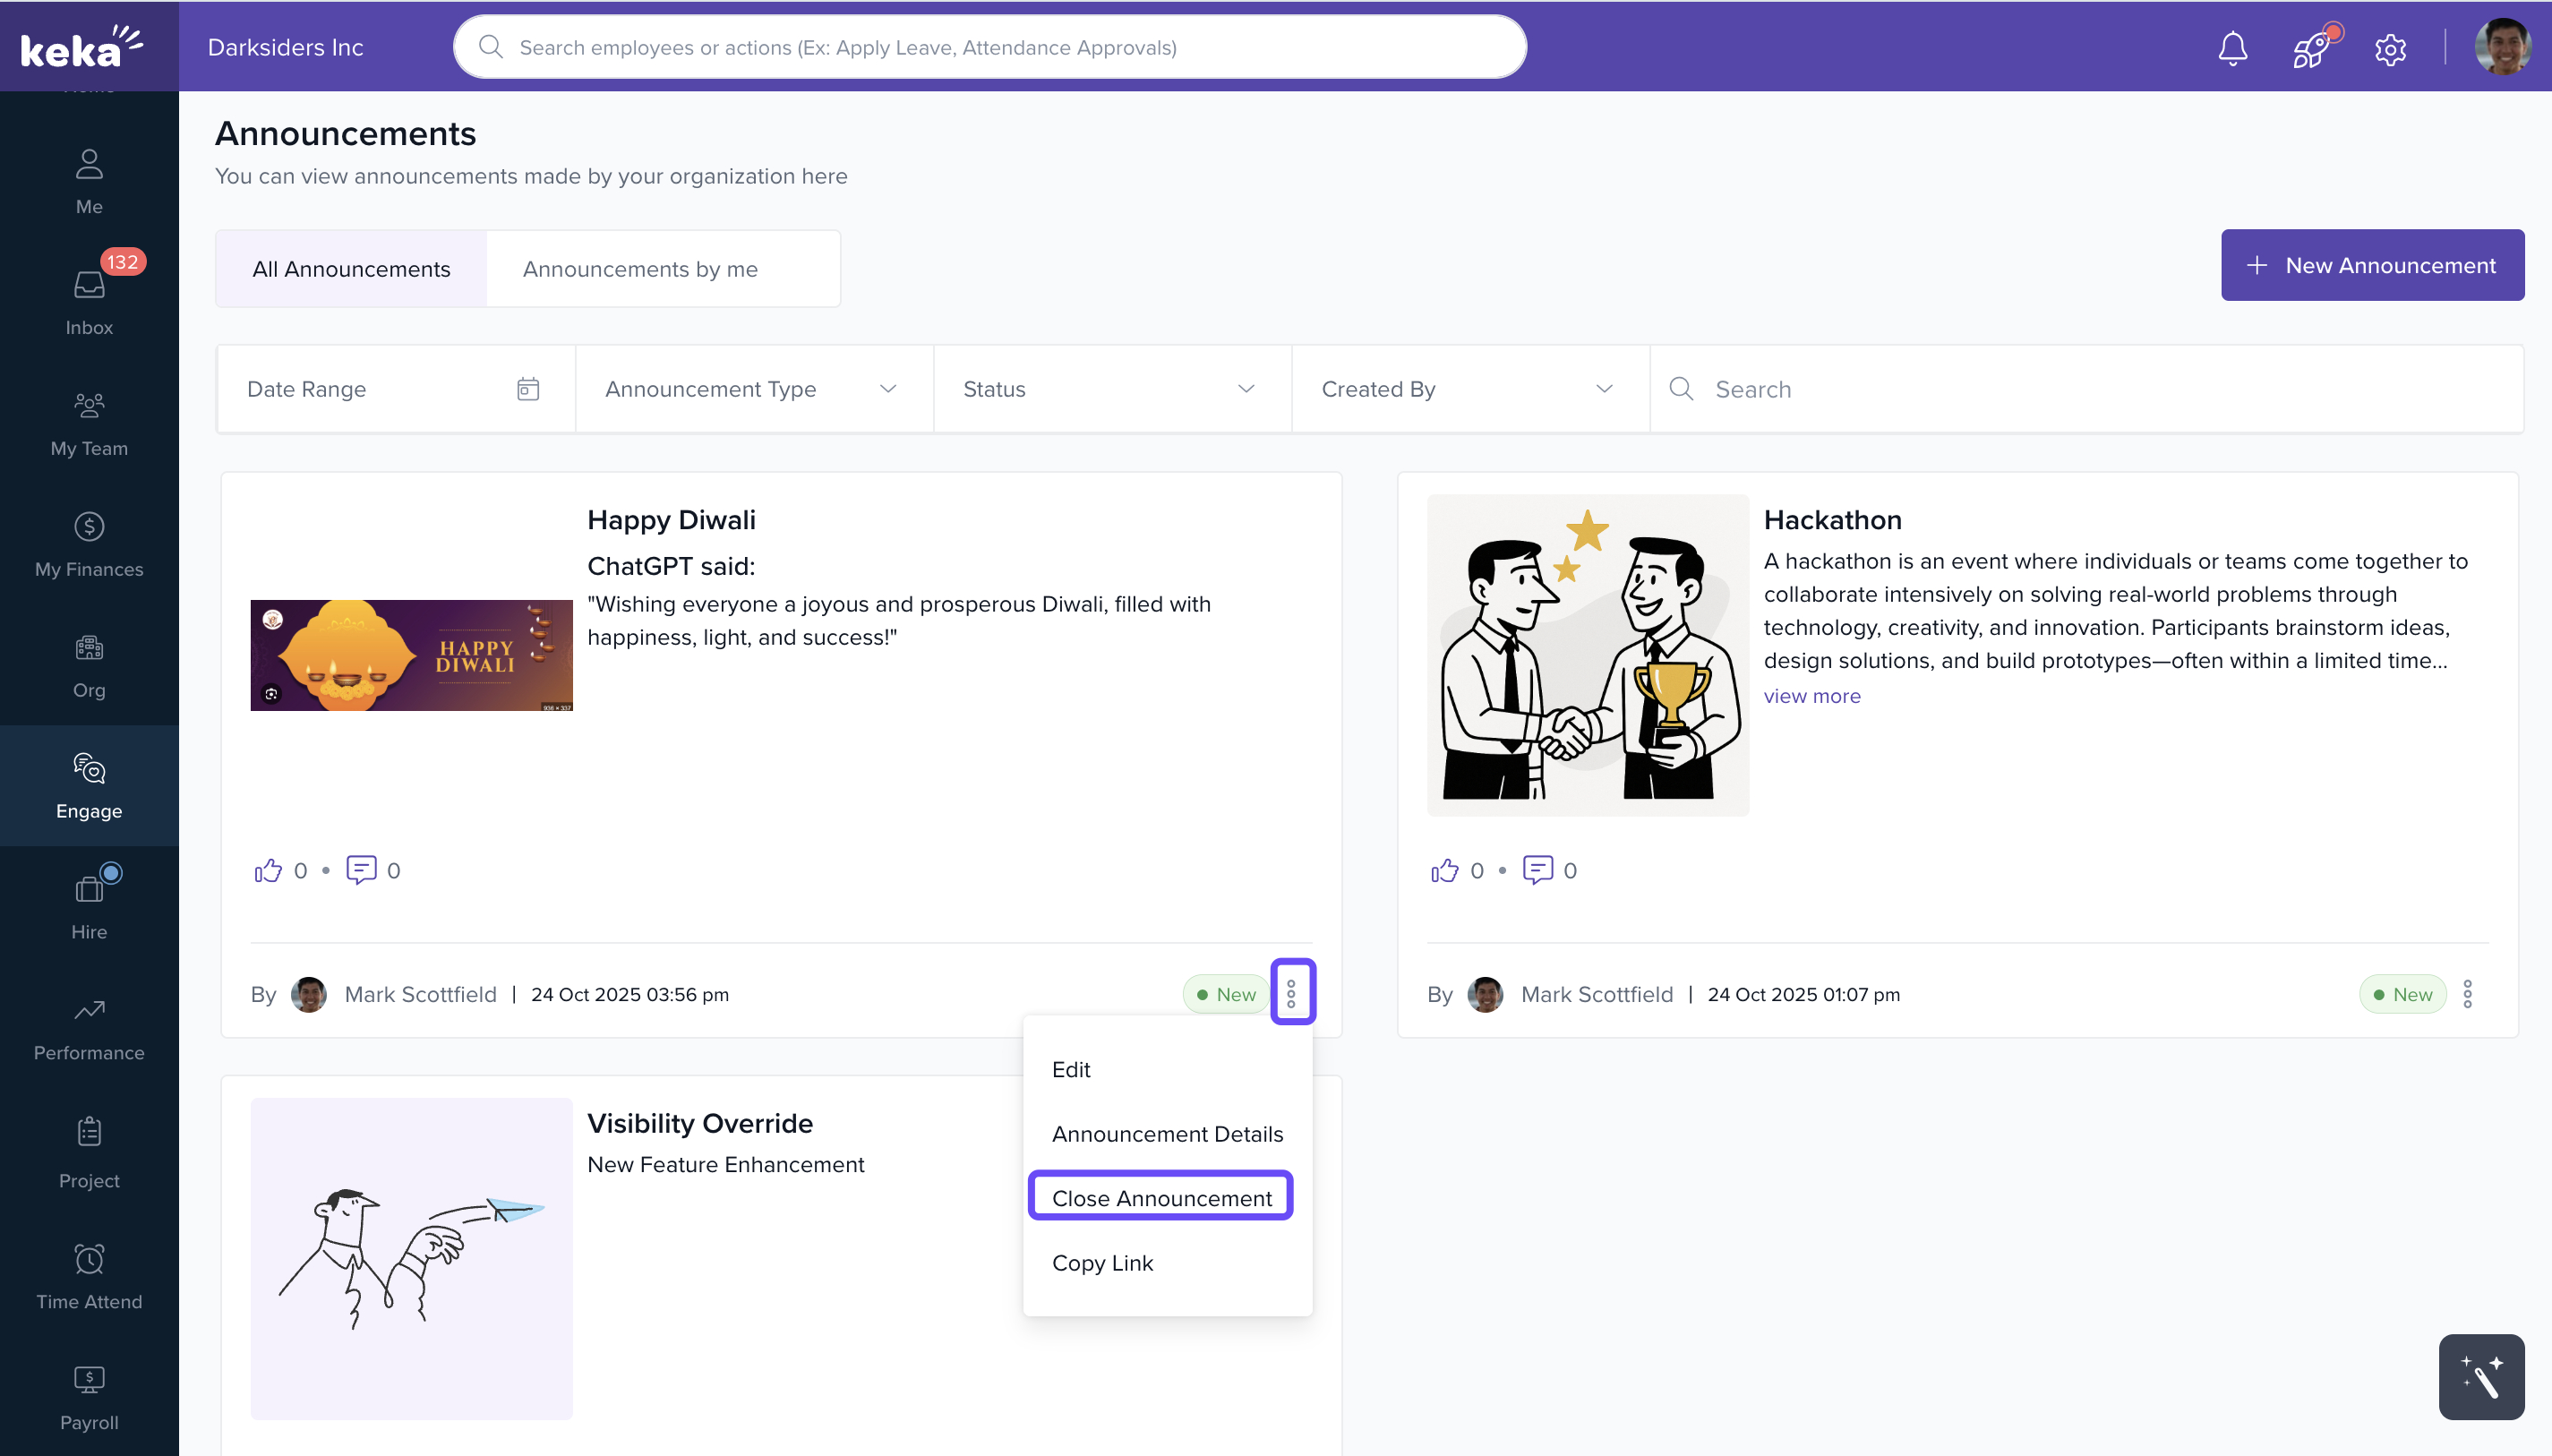This screenshot has width=2552, height=1456.
Task: Like the Happy Diwali announcement
Action: click(268, 870)
